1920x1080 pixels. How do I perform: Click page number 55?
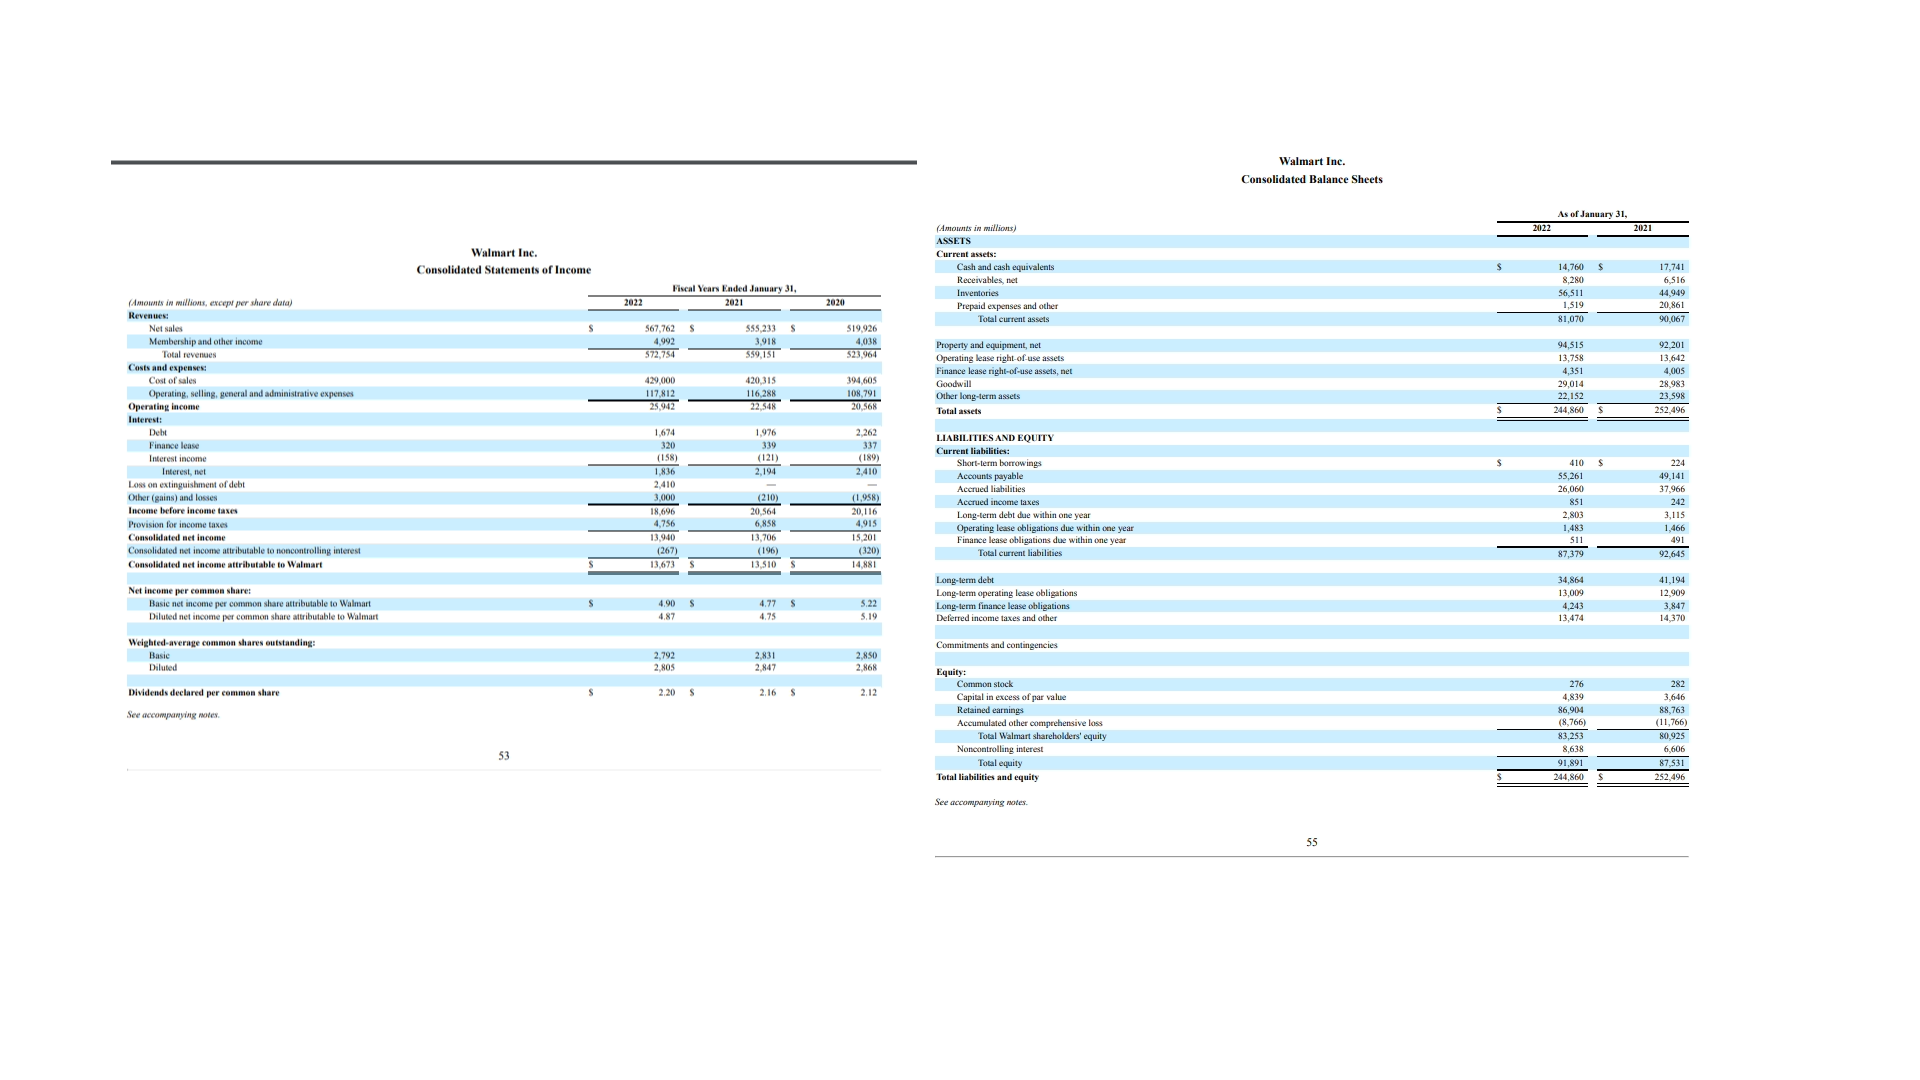[x=1311, y=842]
